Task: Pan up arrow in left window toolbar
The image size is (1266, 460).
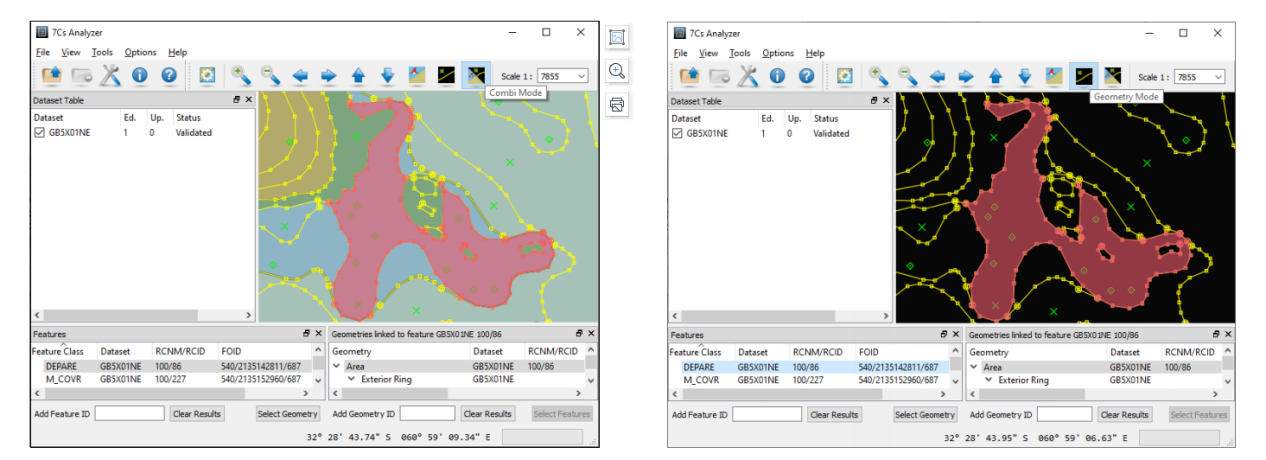Action: click(358, 75)
